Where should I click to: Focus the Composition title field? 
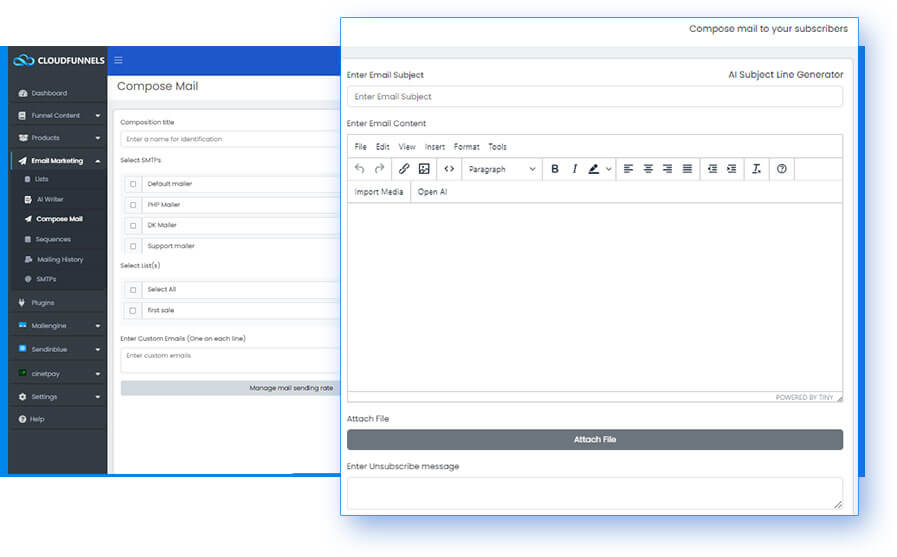(x=231, y=139)
